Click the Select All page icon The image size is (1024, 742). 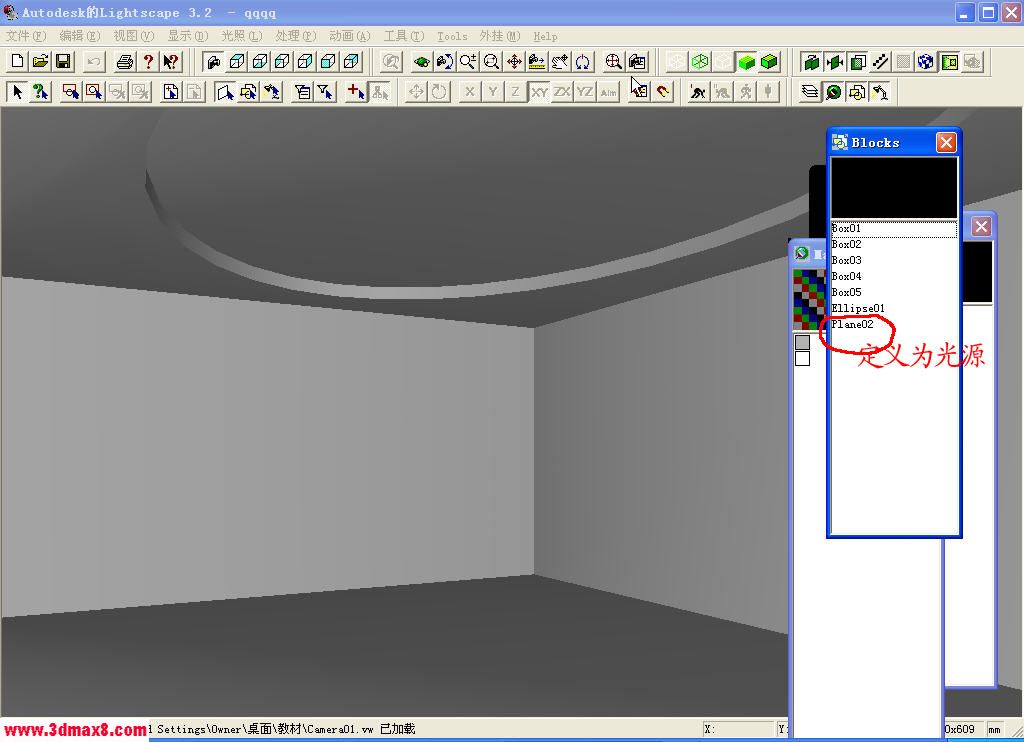point(171,91)
